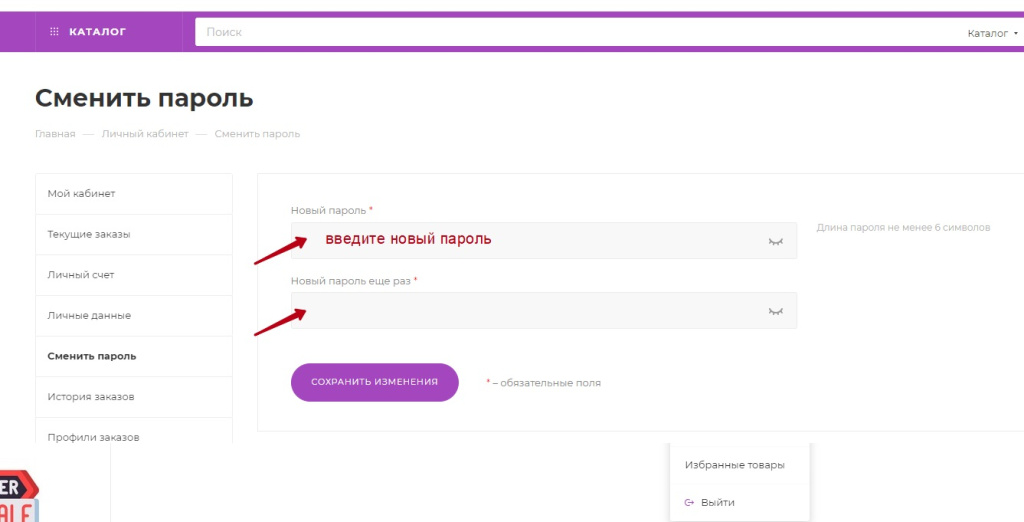This screenshot has width=1024, height=522.
Task: Click the Личный кабинет breadcrumb link
Action: click(x=144, y=134)
